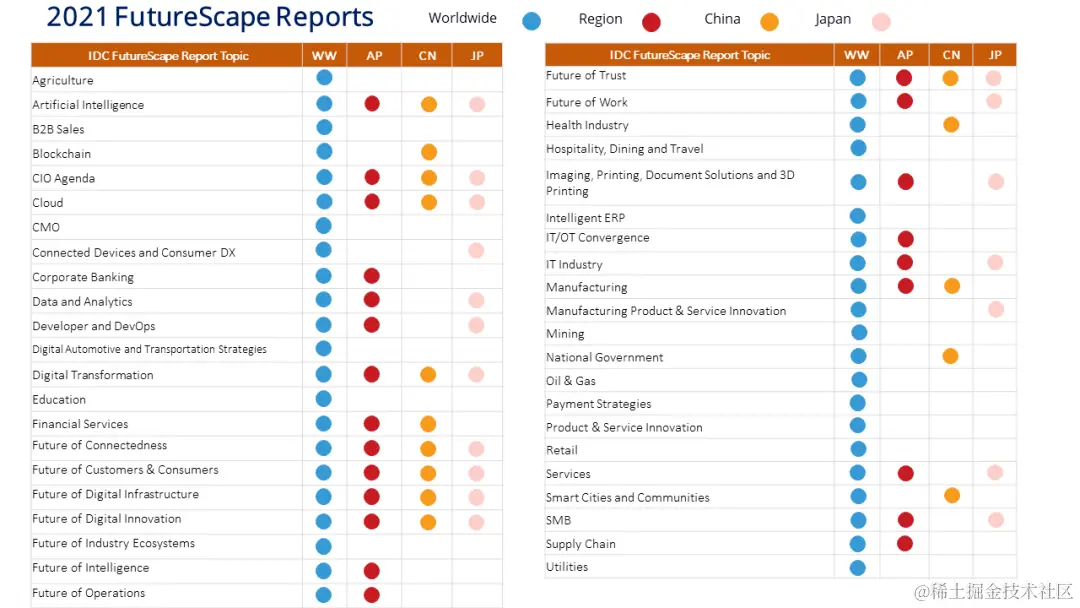This screenshot has height=608, width=1080.
Task: Click the orange CN dot for Cloud
Action: (428, 202)
